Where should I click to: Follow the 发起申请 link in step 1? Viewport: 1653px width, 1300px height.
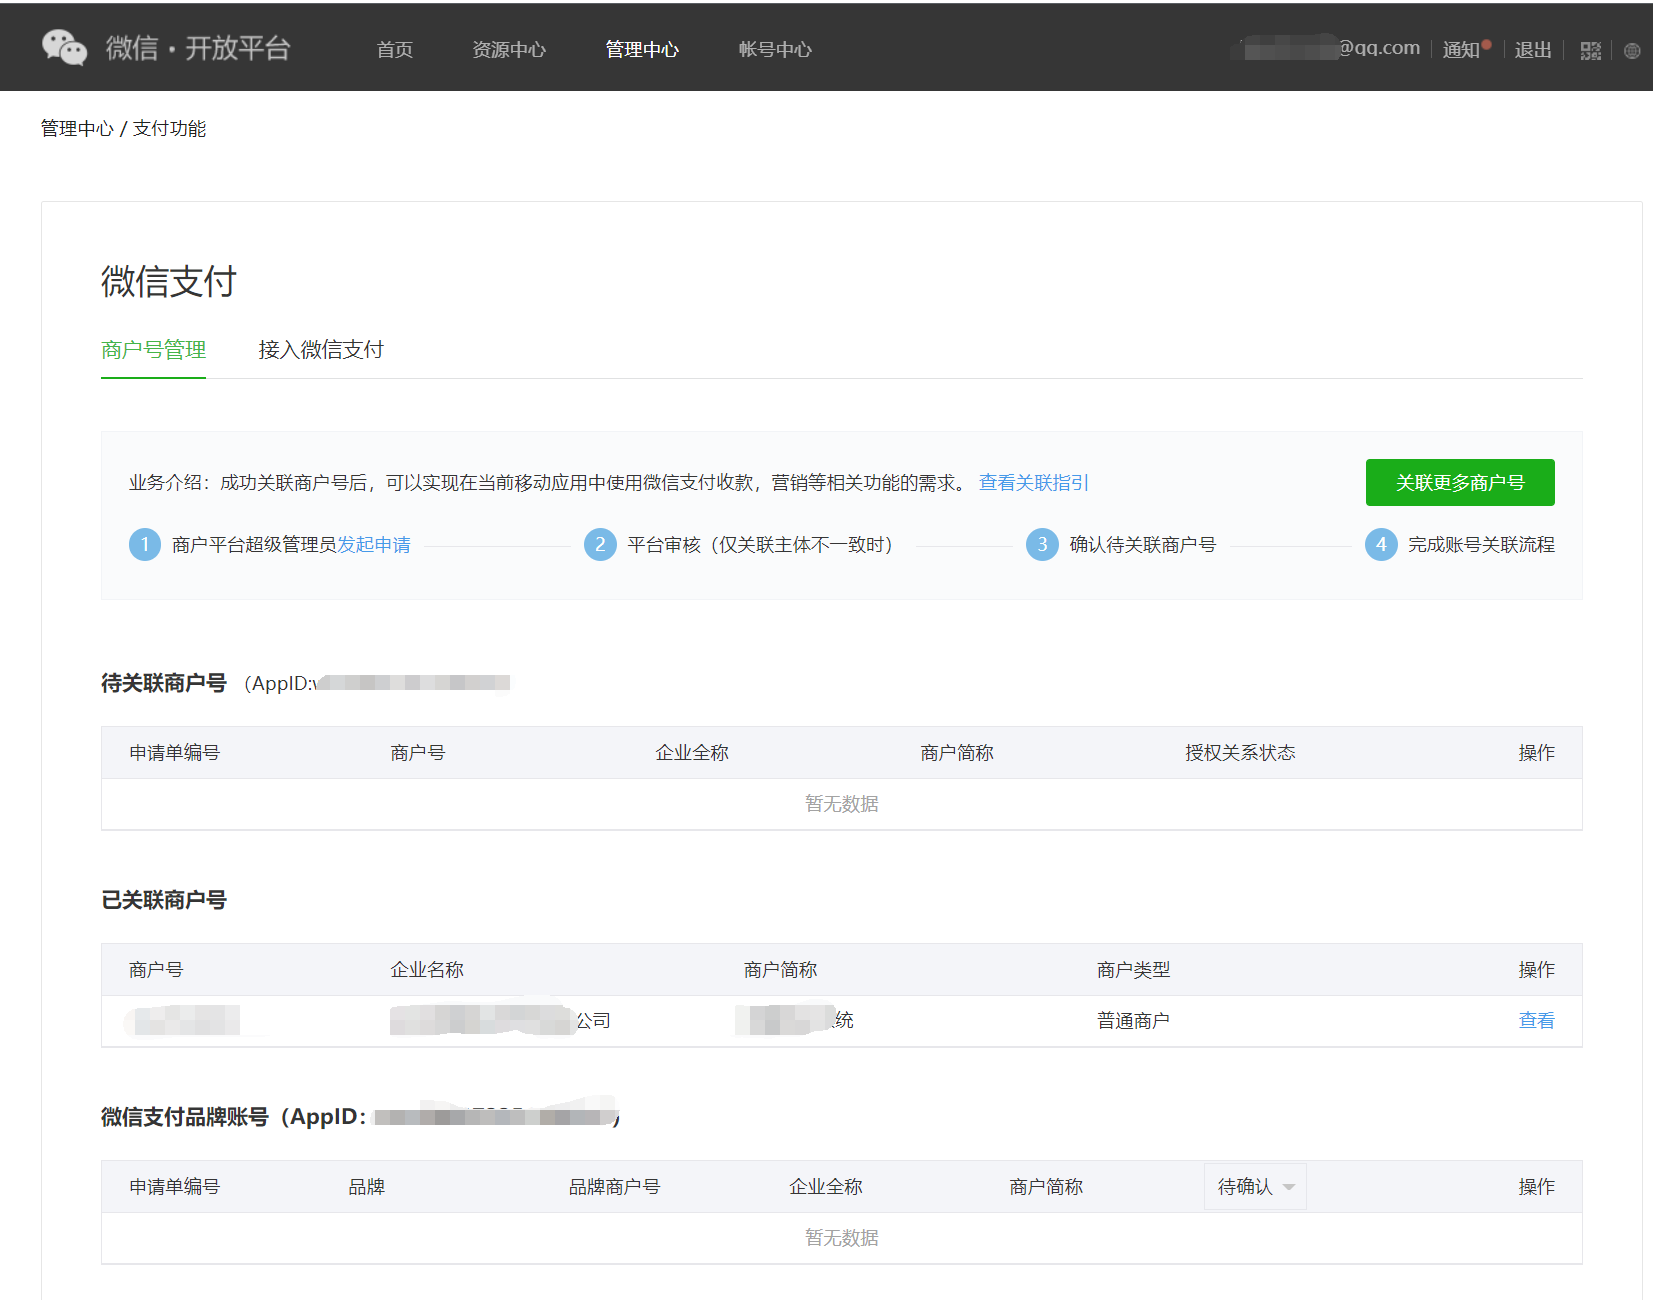click(374, 544)
